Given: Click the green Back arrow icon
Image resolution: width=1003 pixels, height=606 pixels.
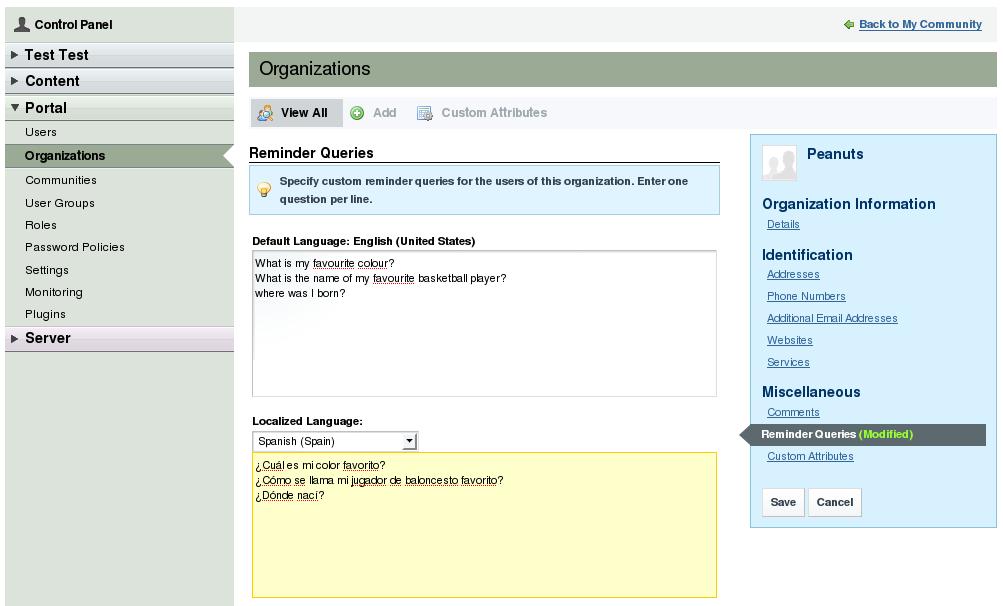Looking at the screenshot, I should [849, 25].
